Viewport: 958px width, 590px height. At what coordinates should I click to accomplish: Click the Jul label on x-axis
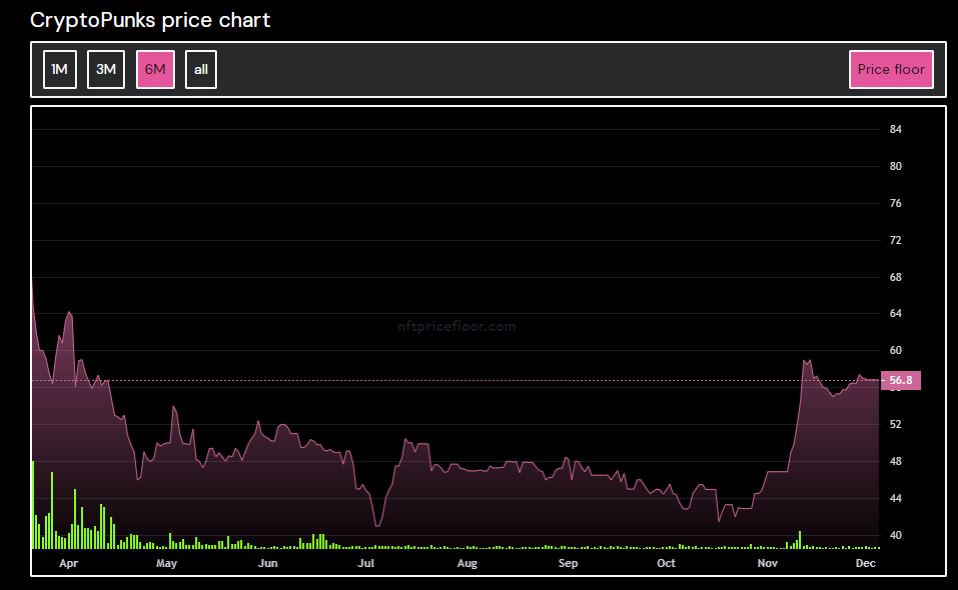tap(366, 563)
